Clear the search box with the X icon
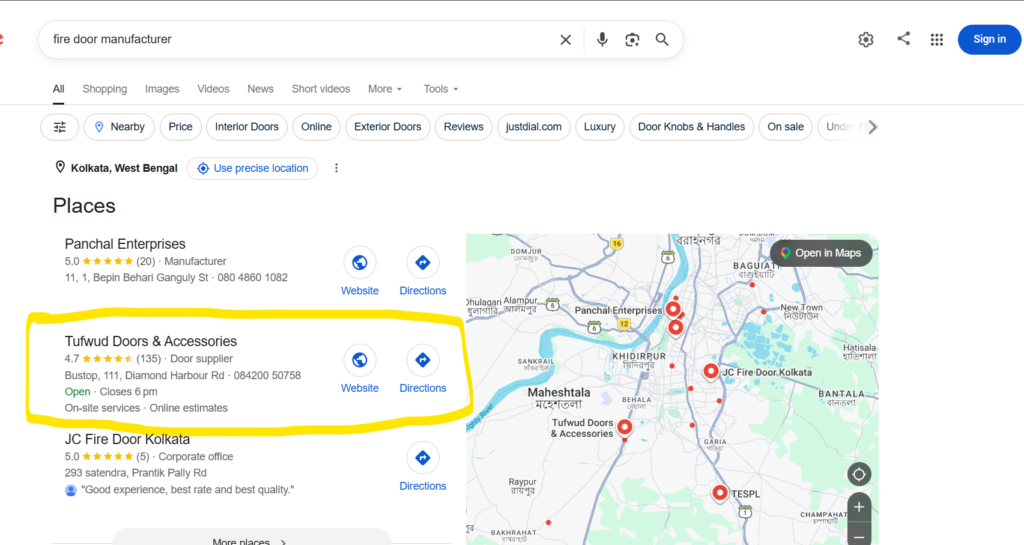1024x545 pixels. (x=566, y=40)
